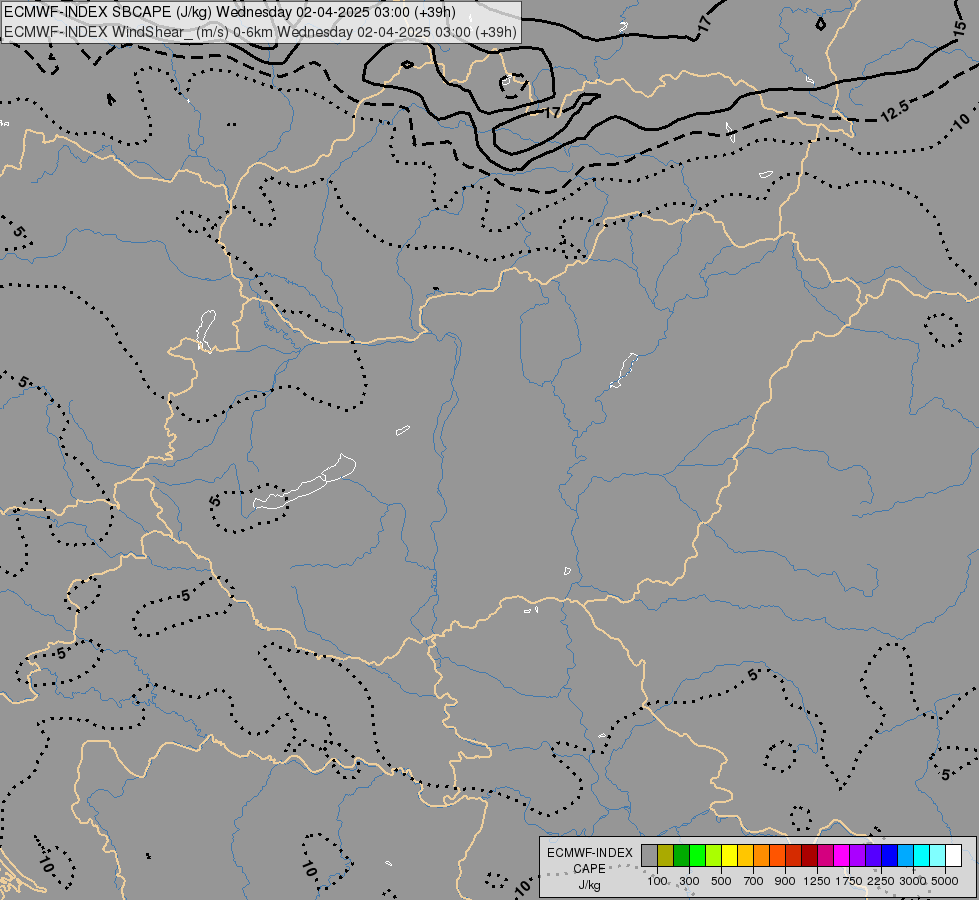Select the pure blue legend swatch

890,855
